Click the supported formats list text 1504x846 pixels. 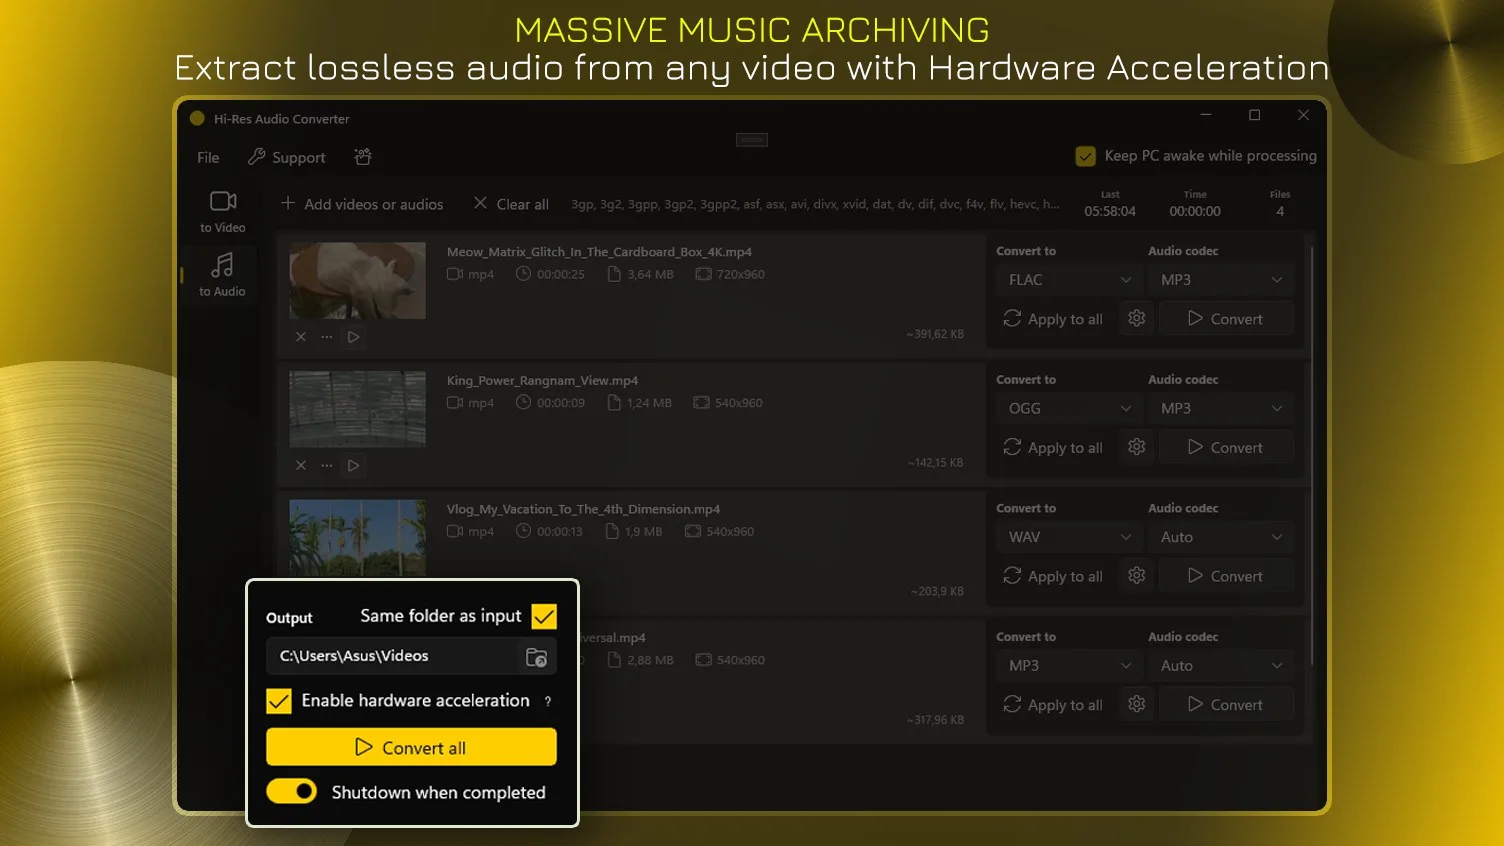click(815, 204)
